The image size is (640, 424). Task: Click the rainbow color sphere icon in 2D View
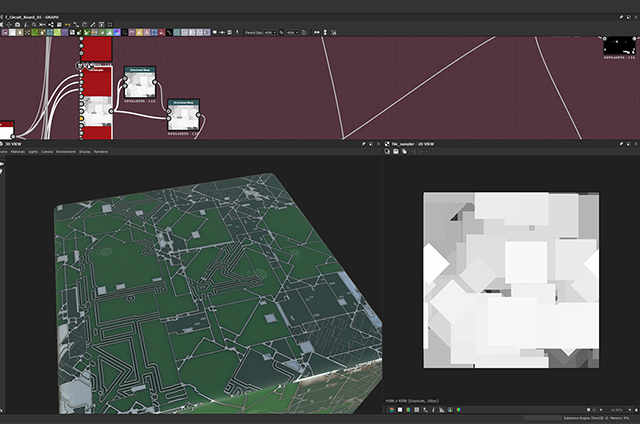tap(458, 410)
